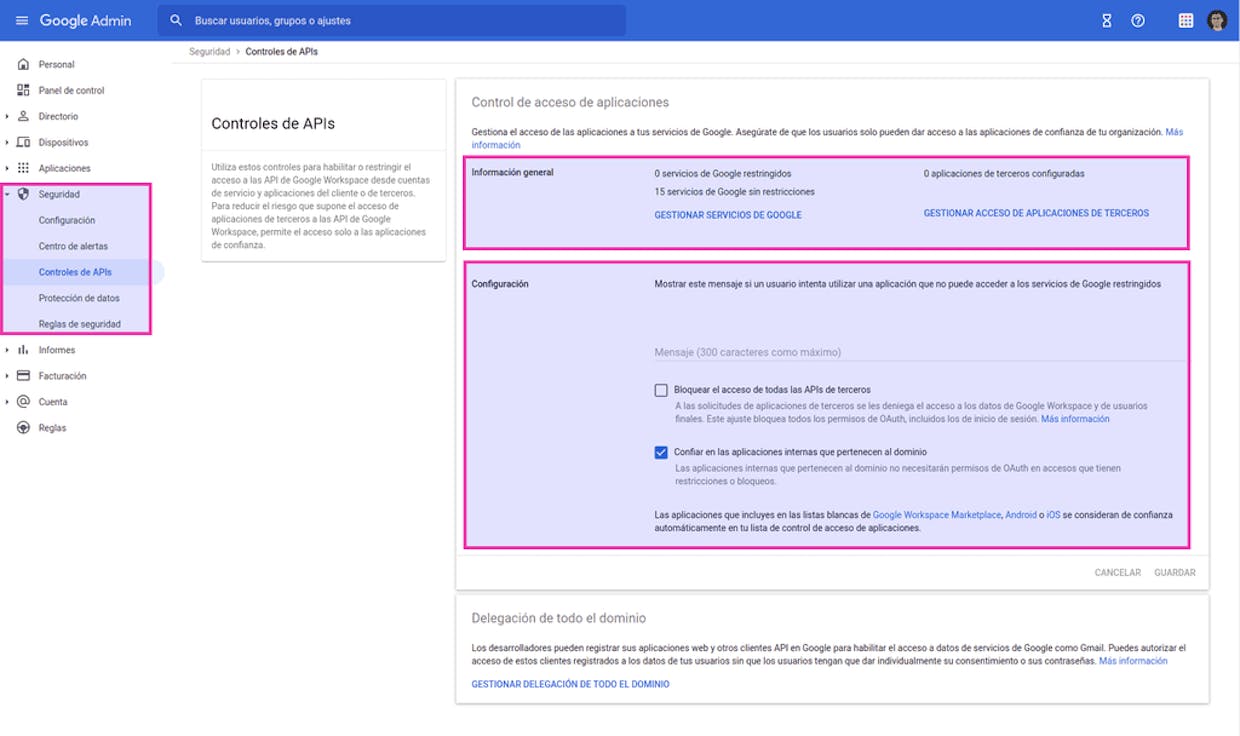Screen dimensions: 1240x736
Task: Click GESTIONAR DELEGACIÓN DE TODO EL DOMINIO
Action: [570, 684]
